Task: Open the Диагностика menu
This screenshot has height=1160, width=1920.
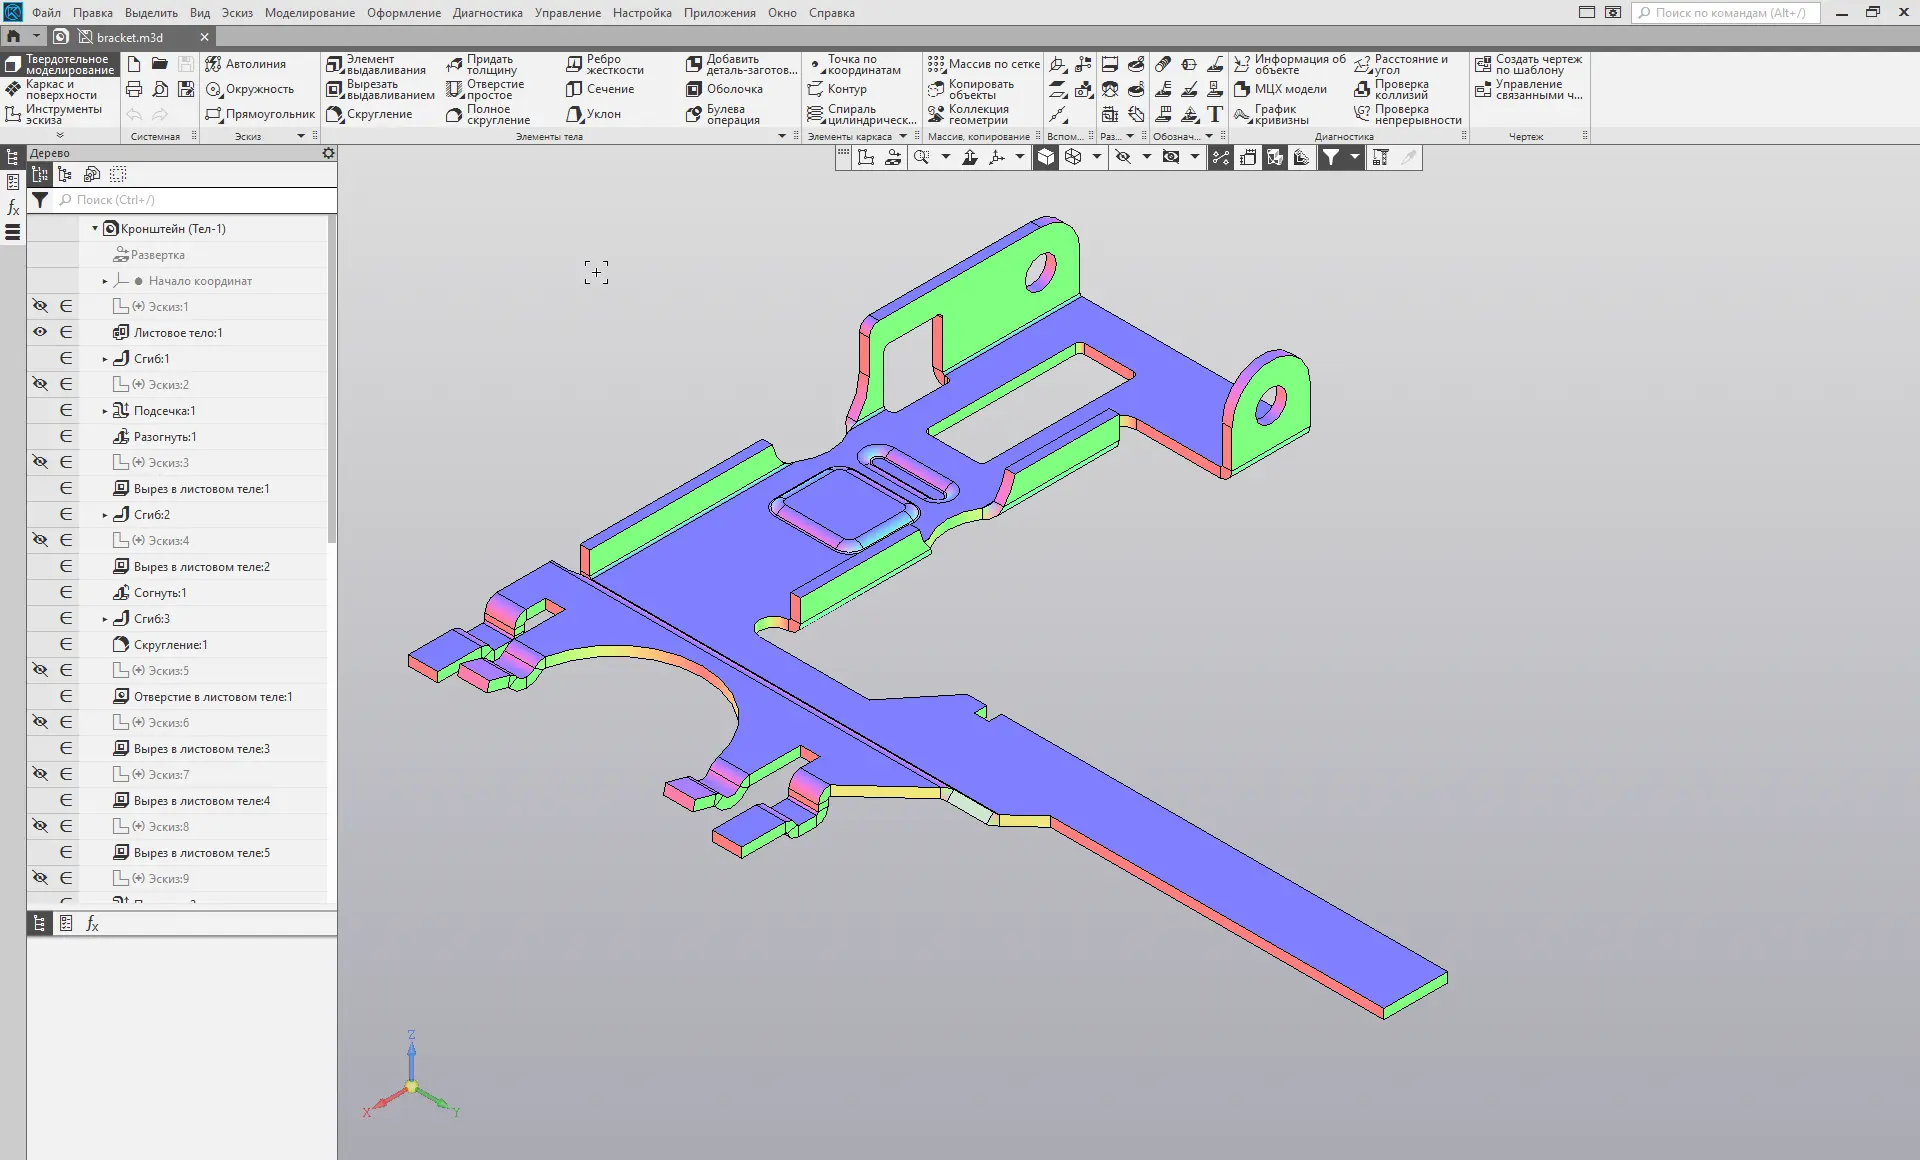Action: point(487,13)
